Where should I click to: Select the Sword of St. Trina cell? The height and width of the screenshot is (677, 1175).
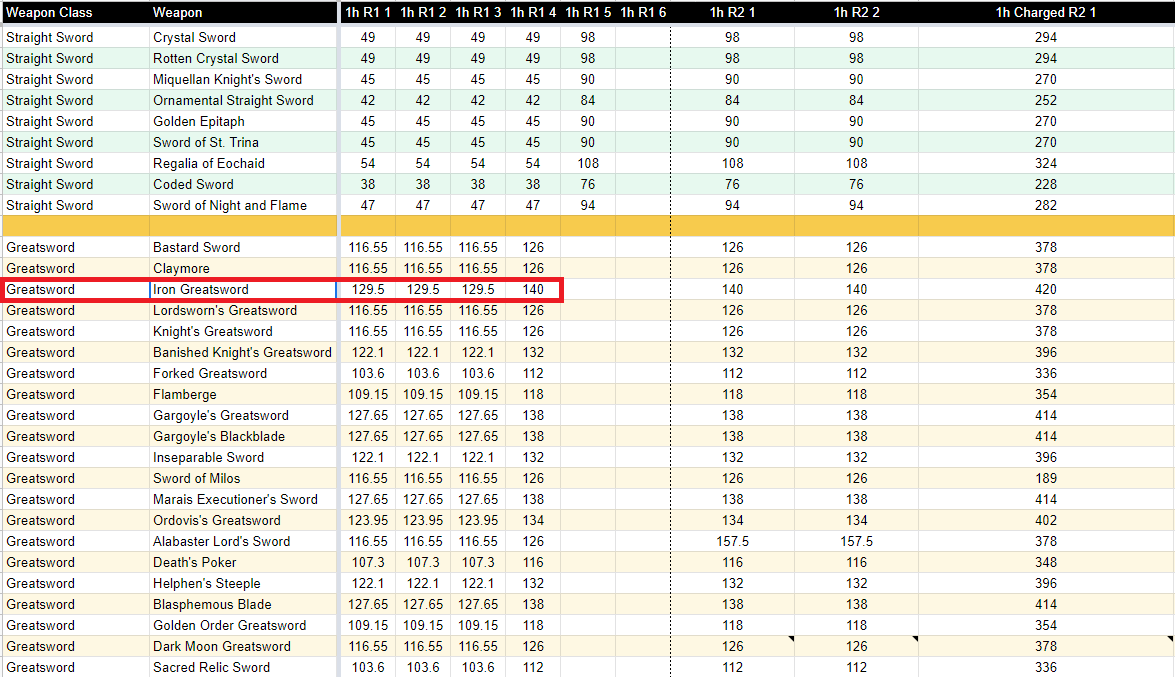[x=243, y=142]
